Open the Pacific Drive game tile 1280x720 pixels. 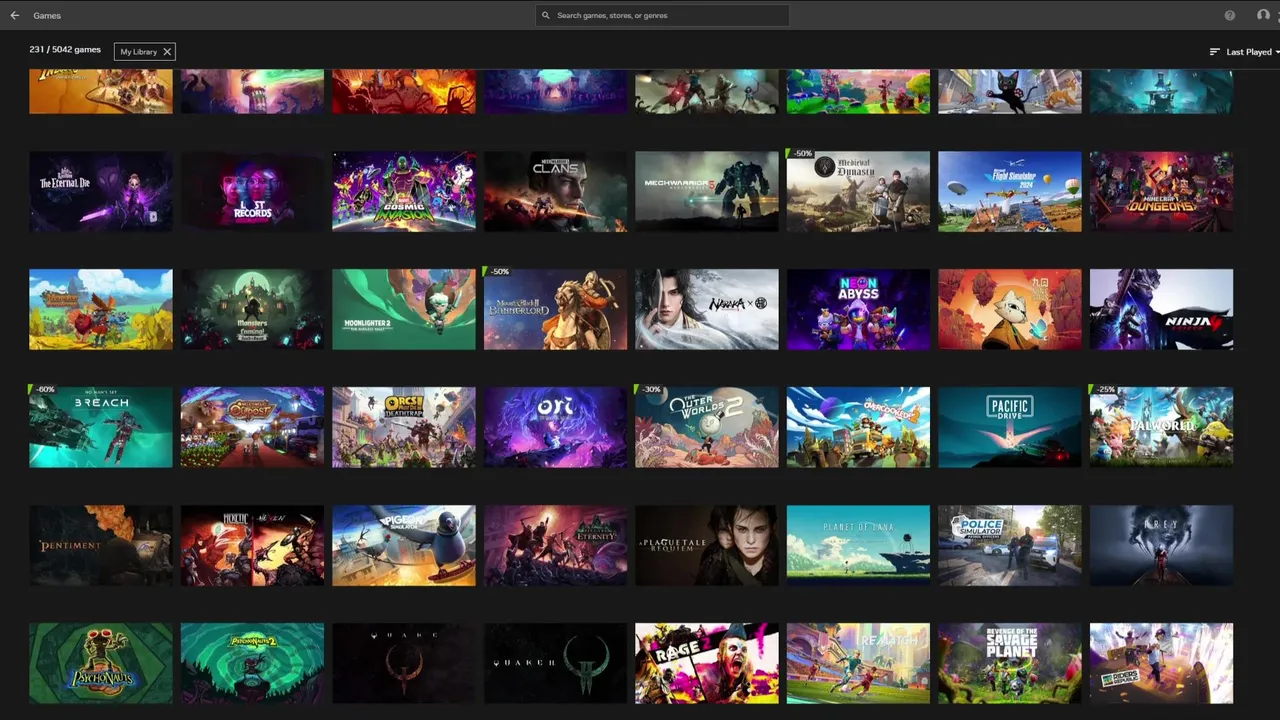[x=1010, y=427]
